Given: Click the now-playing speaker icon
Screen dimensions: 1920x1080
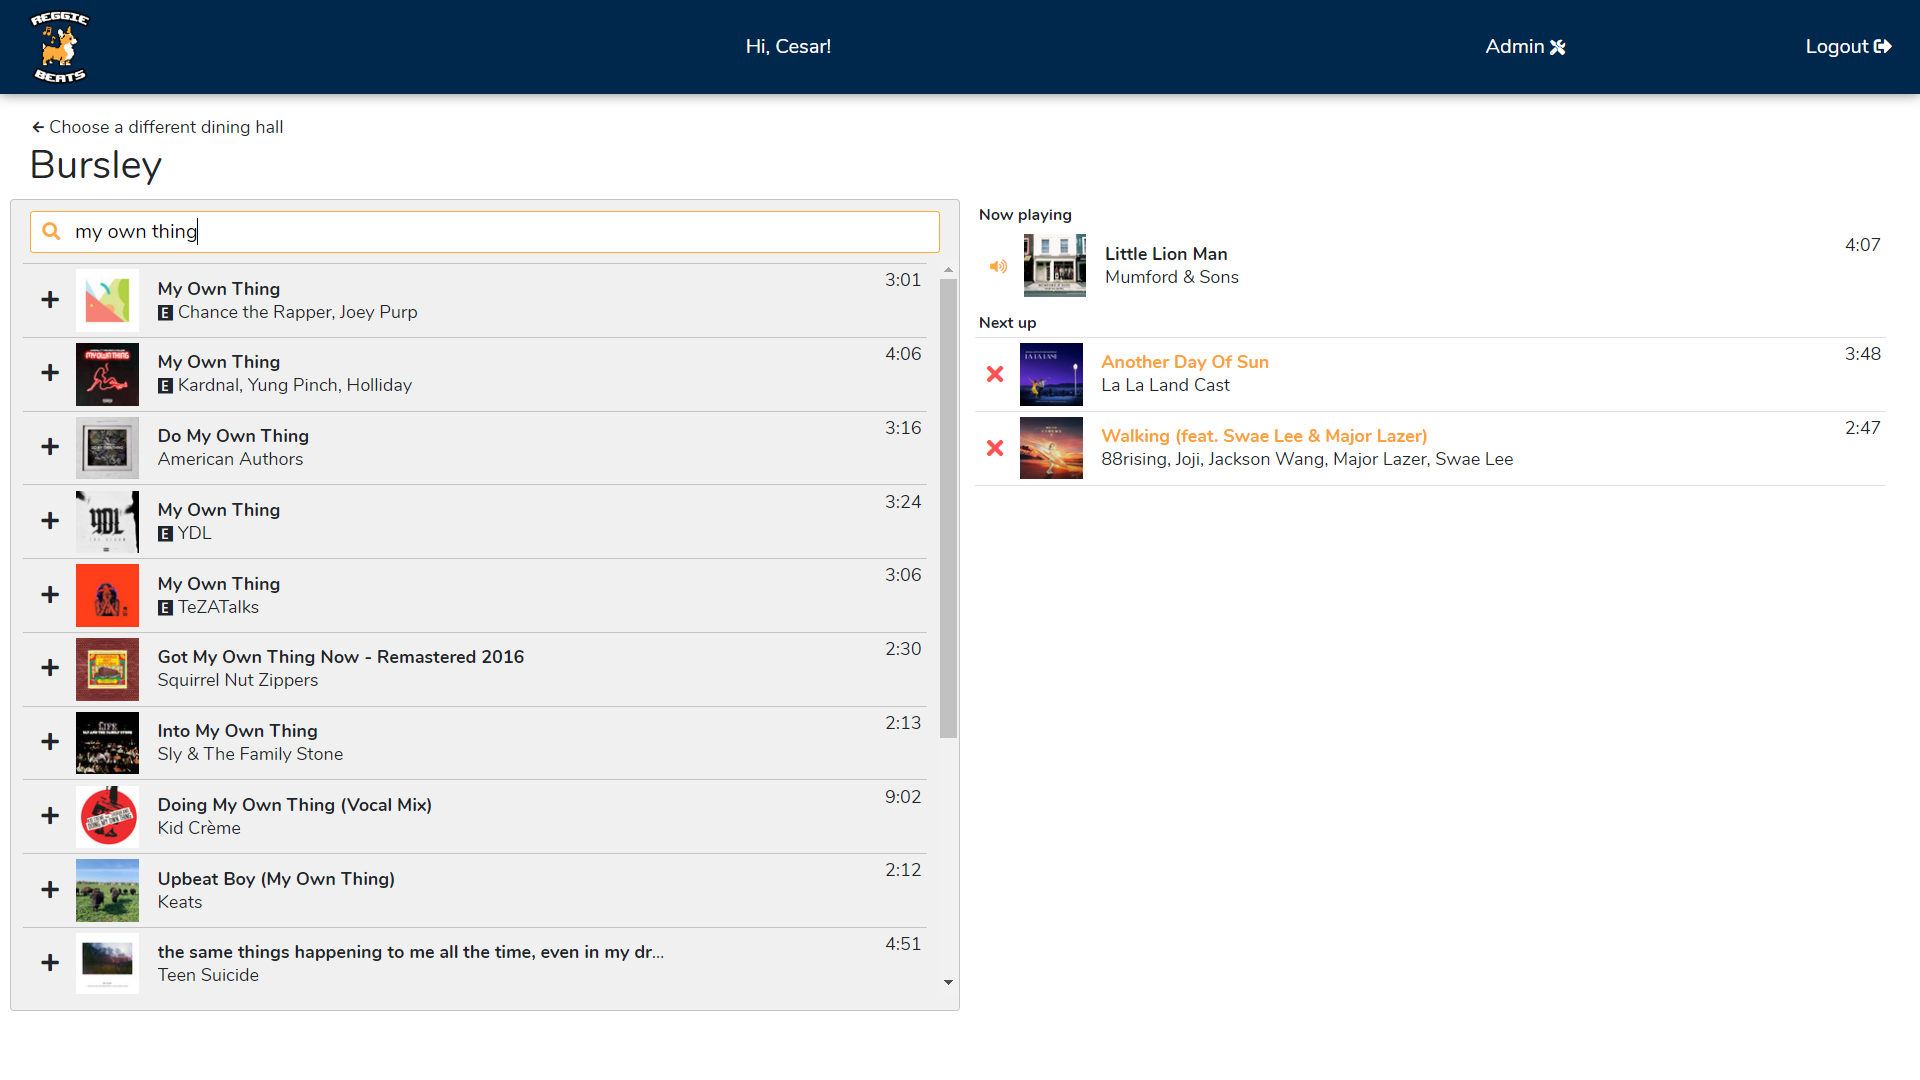Looking at the screenshot, I should (998, 266).
